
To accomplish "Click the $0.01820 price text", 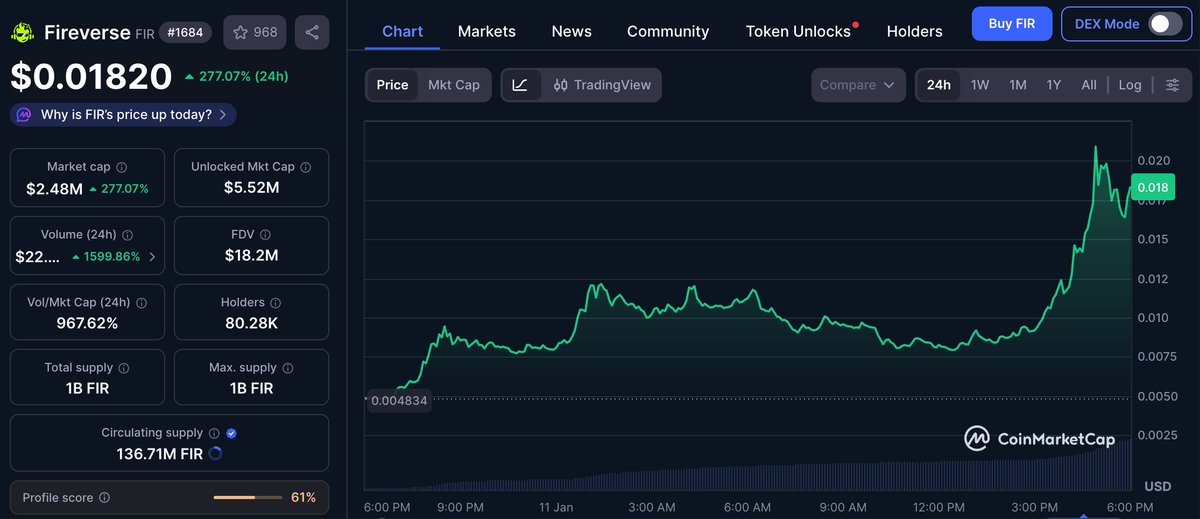I will coord(91,76).
